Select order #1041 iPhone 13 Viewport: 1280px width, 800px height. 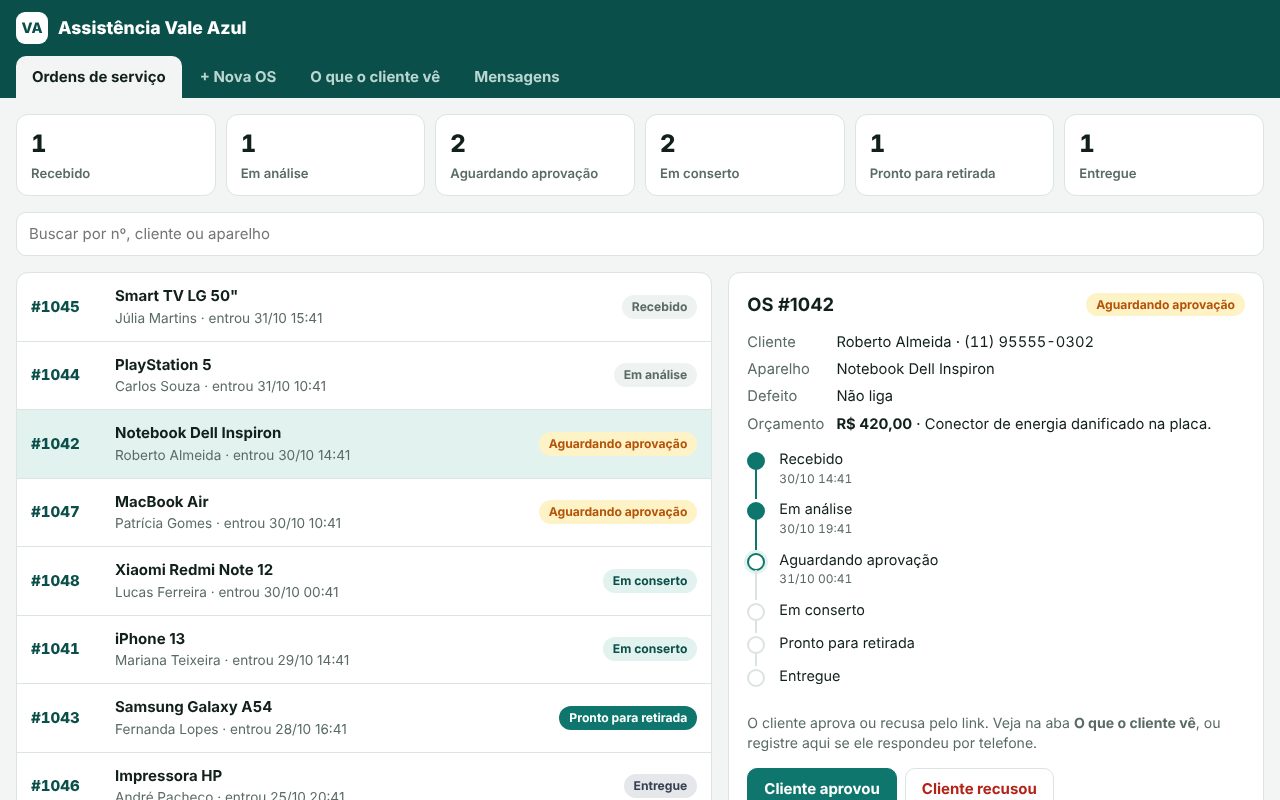pos(364,649)
